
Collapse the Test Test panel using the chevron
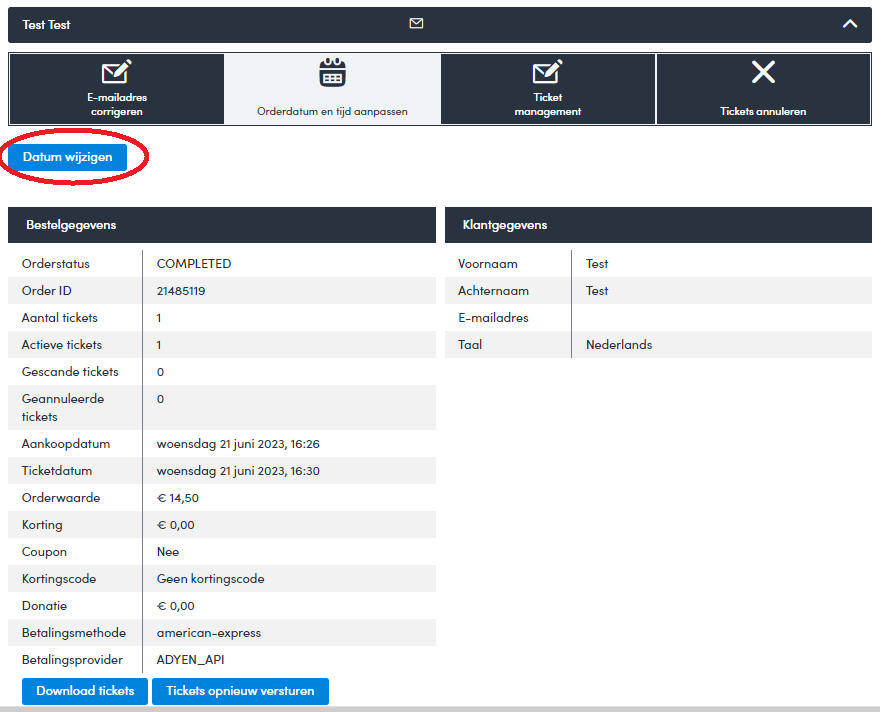tap(850, 24)
